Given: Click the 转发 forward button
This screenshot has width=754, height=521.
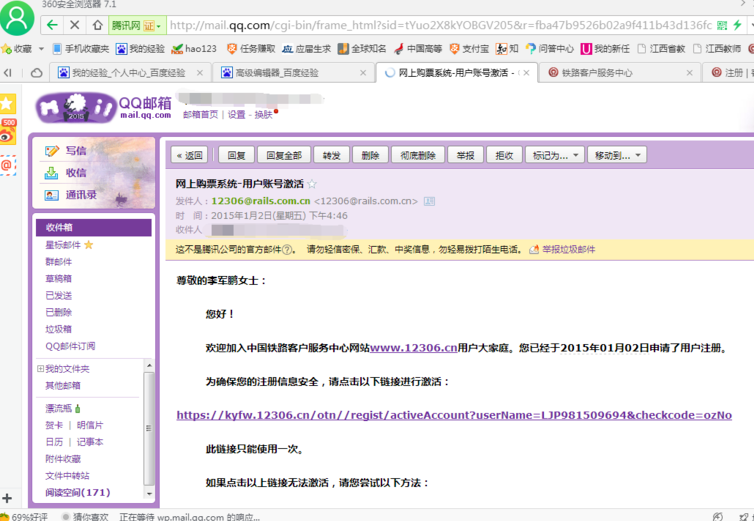Looking at the screenshot, I should (331, 155).
